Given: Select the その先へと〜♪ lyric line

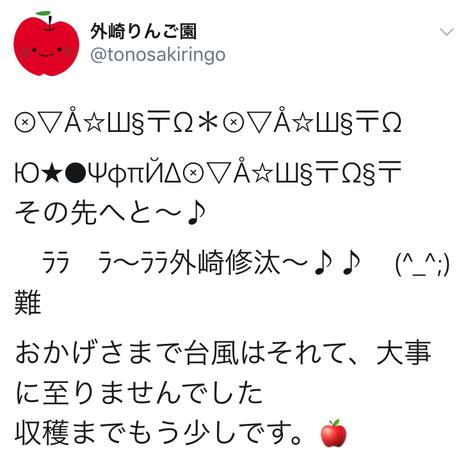Looking at the screenshot, I should click(110, 213).
